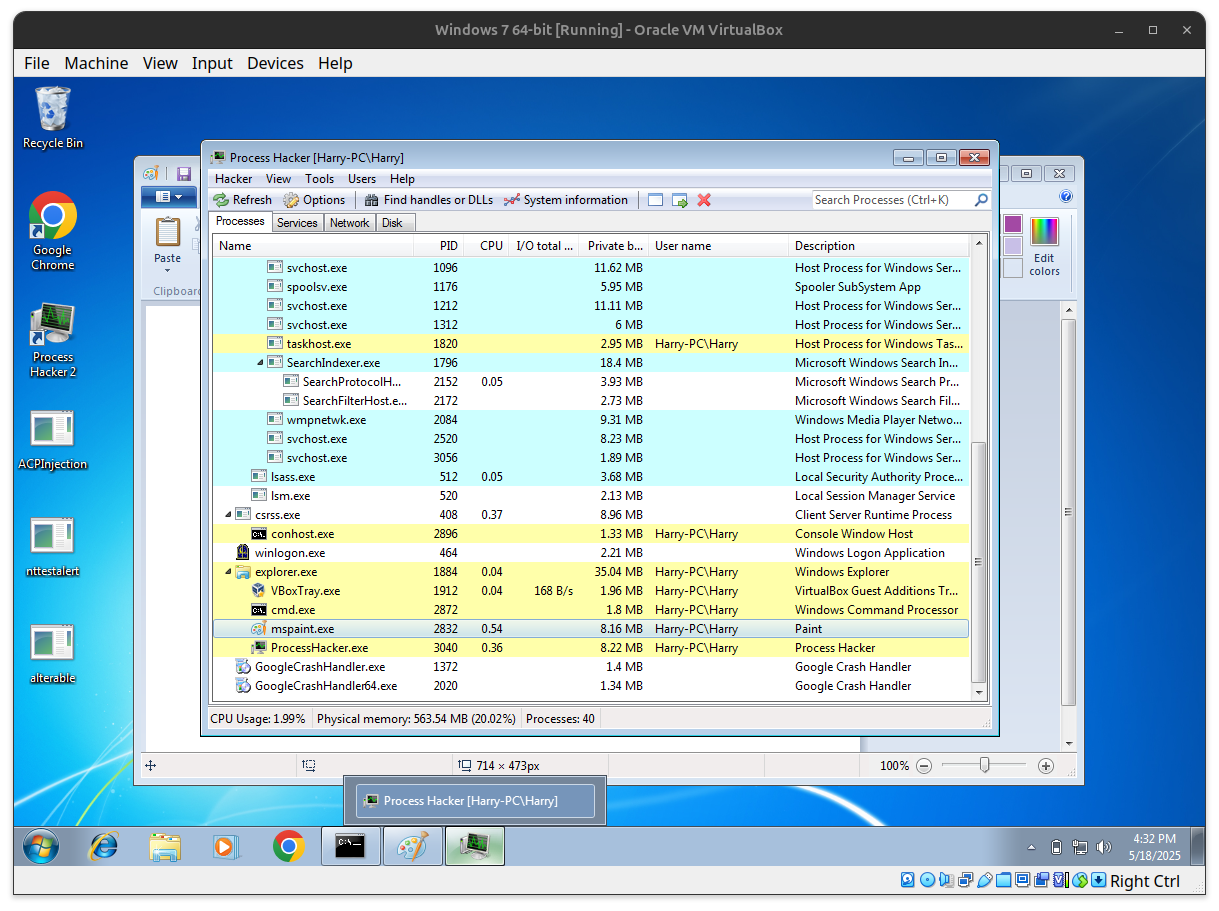Image resolution: width=1219 pixels, height=911 pixels.
Task: Select the purple color swatch in Paint
Action: click(1013, 224)
